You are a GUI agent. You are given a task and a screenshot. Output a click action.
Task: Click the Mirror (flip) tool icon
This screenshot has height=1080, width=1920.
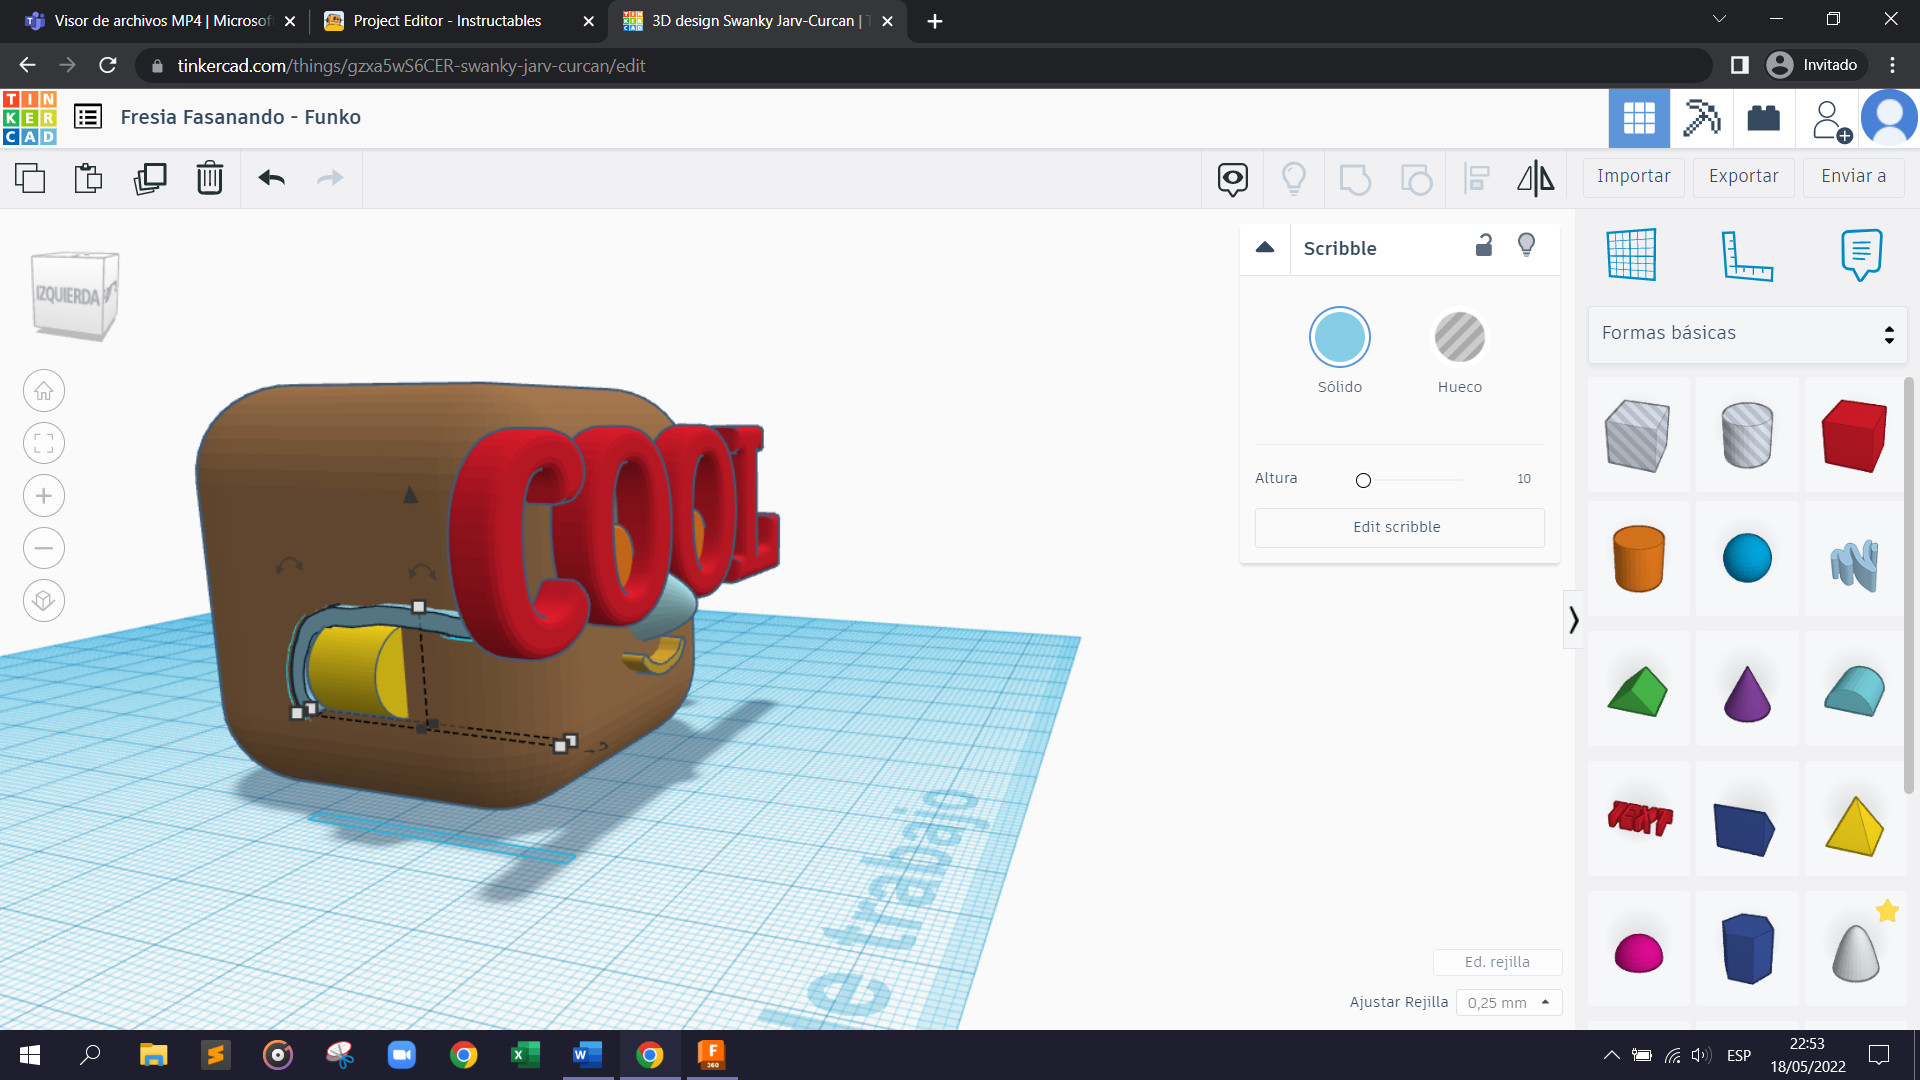pos(1535,178)
